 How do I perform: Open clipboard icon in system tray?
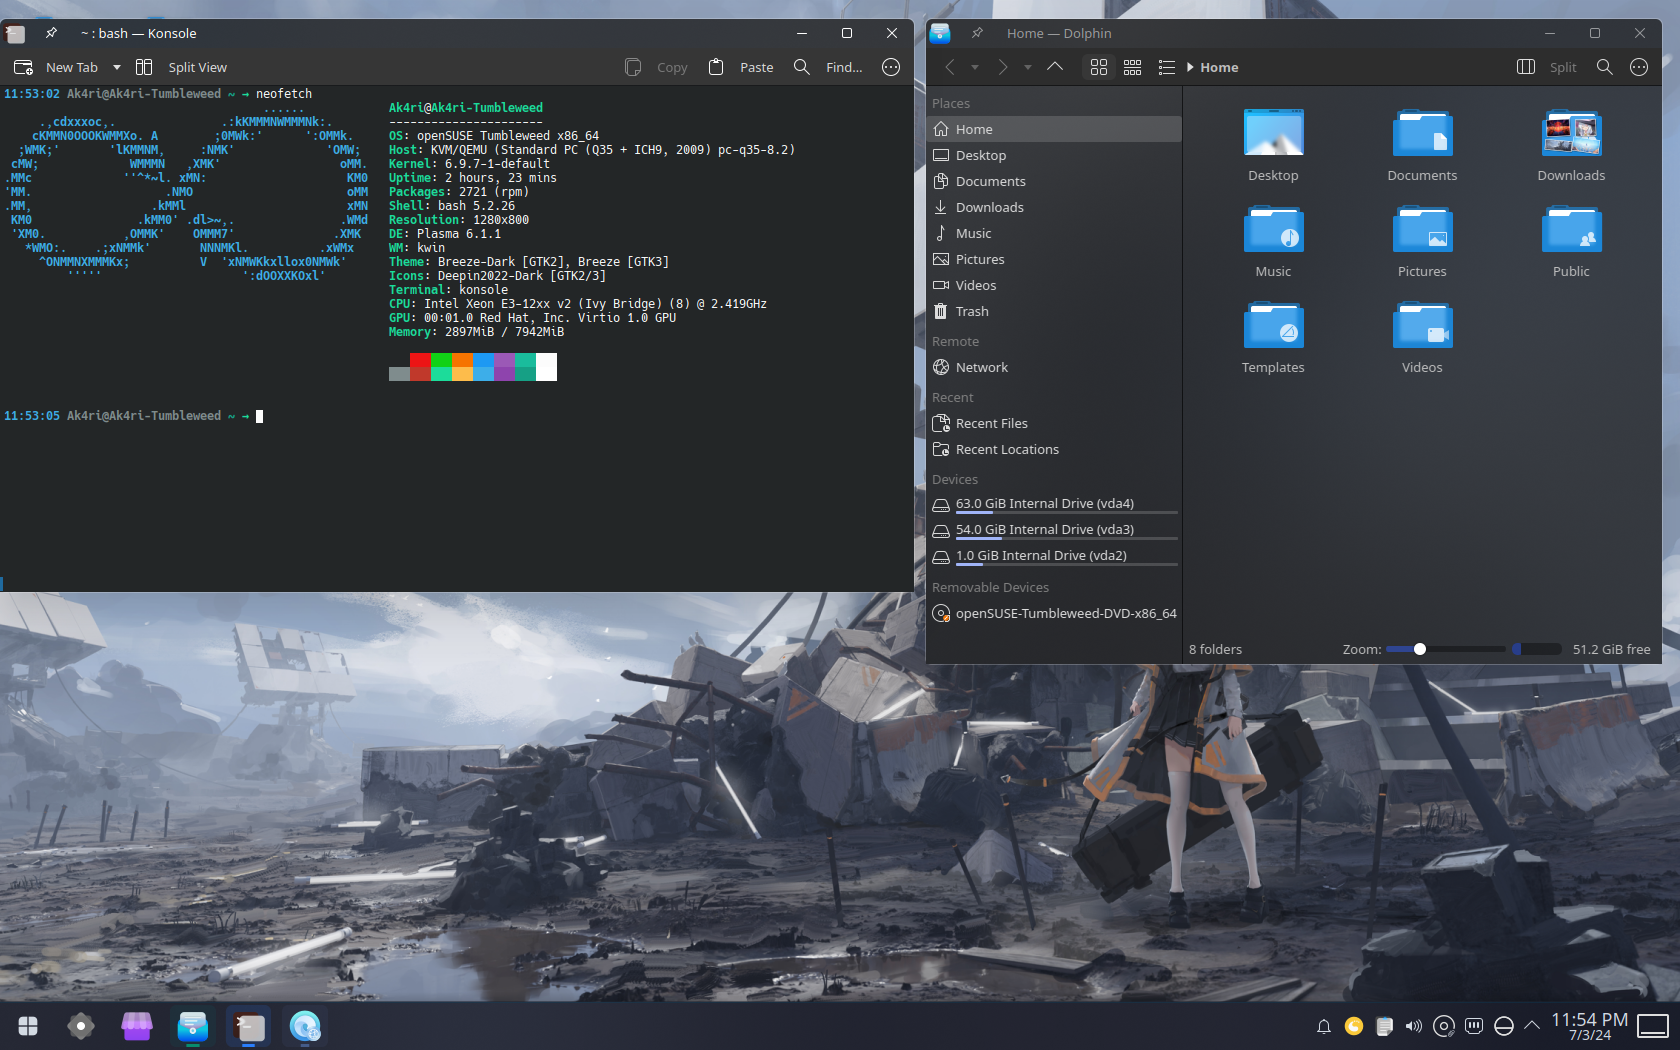pyautogui.click(x=1384, y=1026)
